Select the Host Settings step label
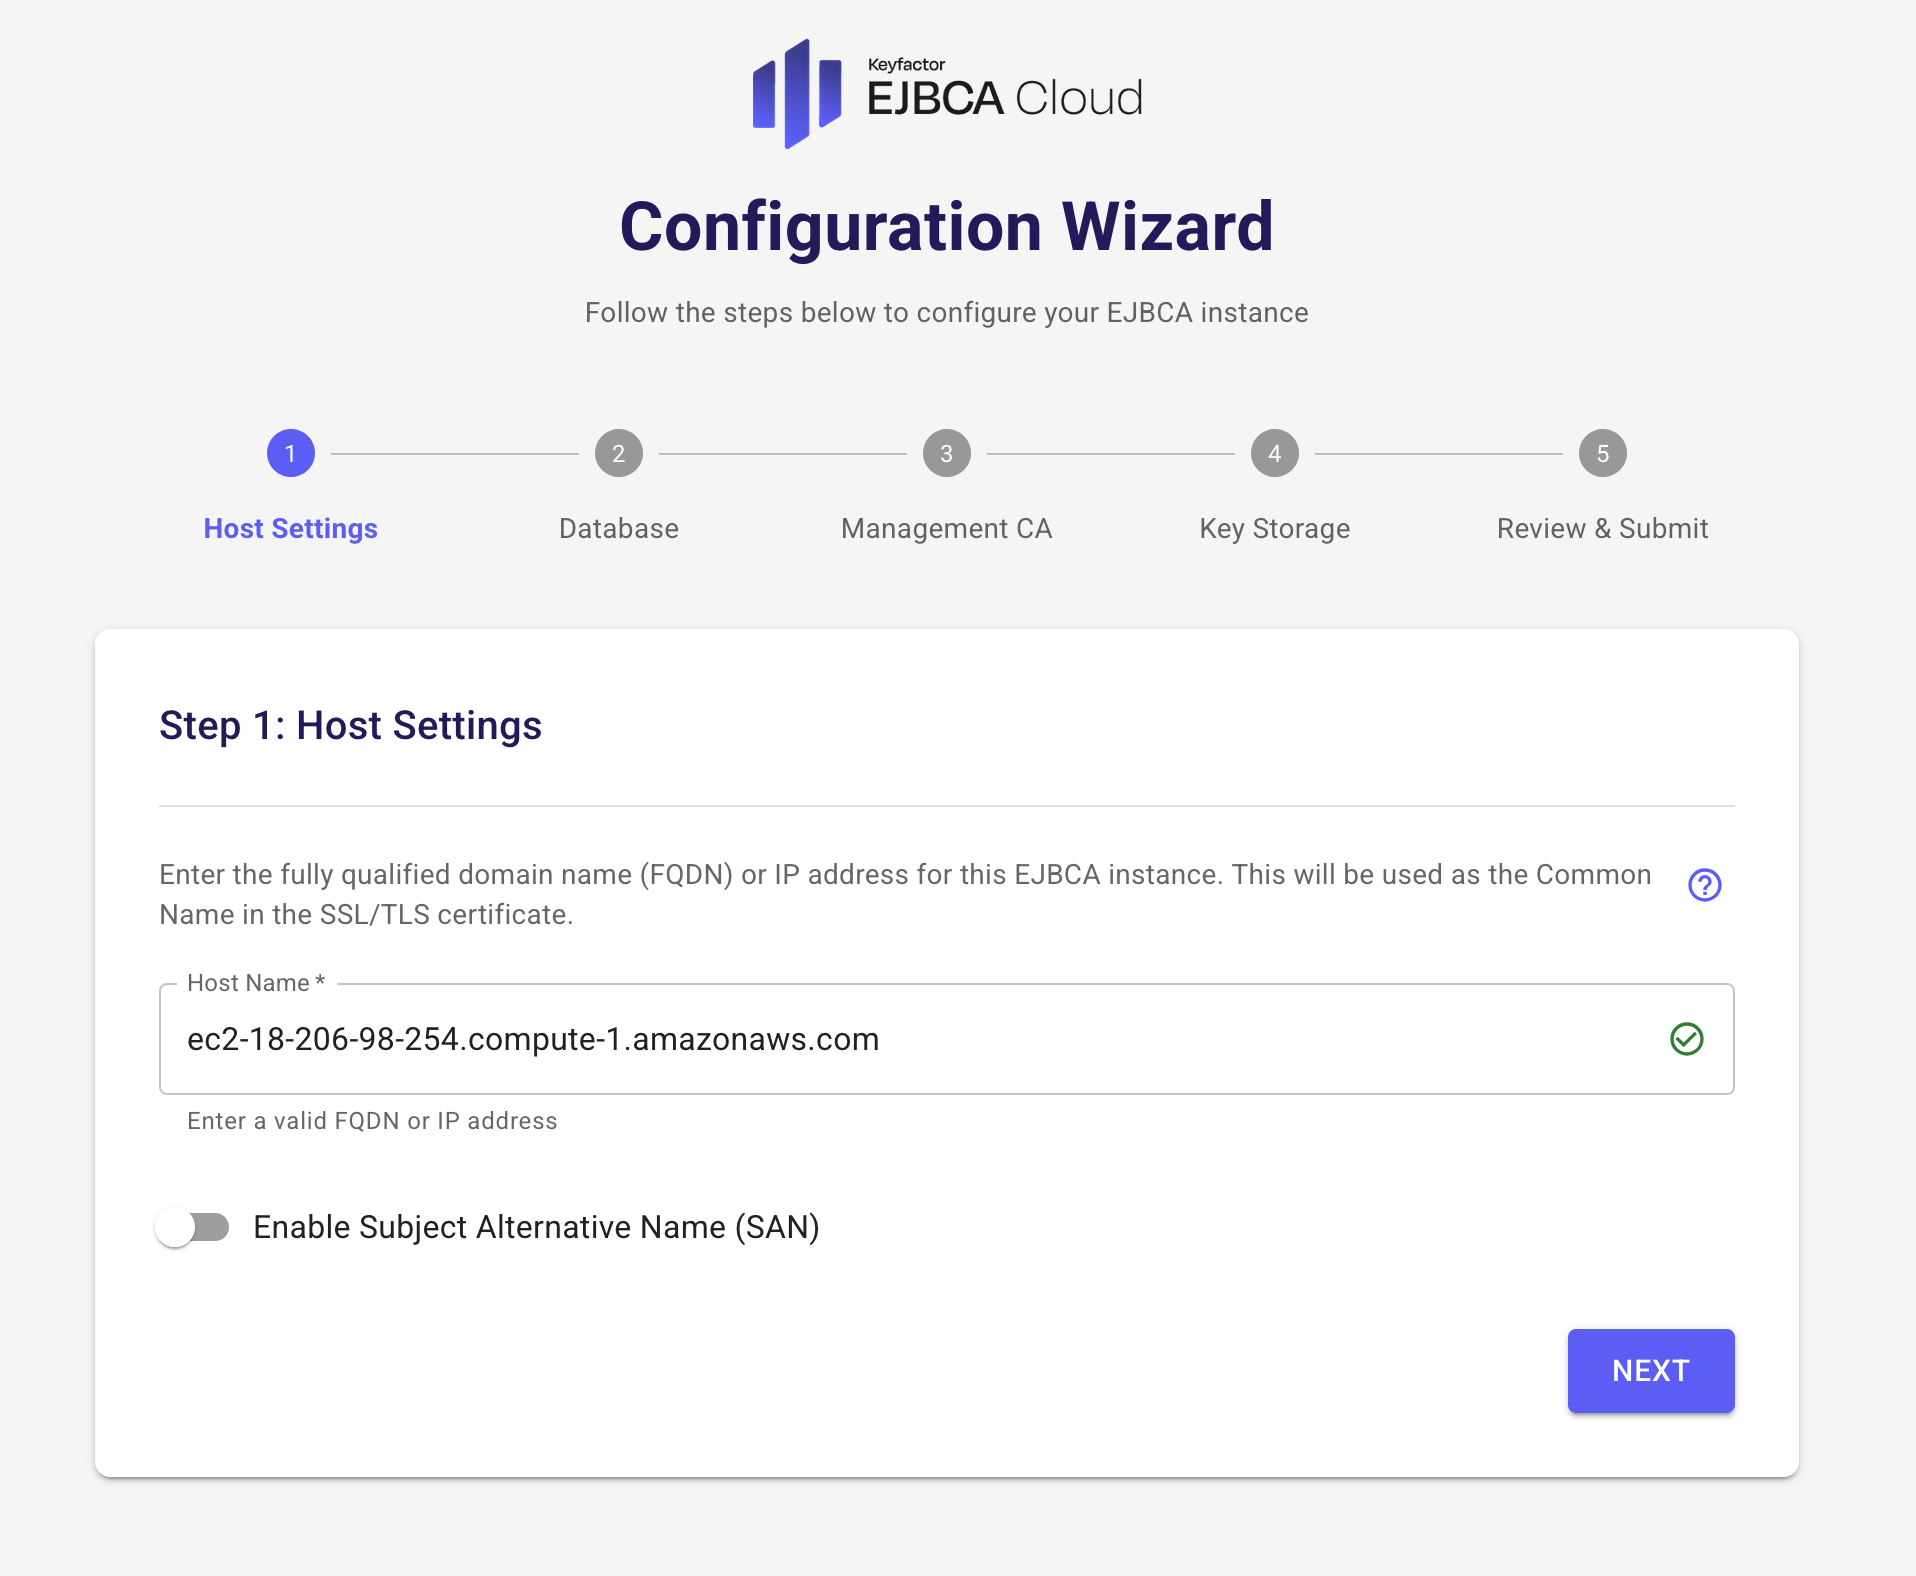 [291, 528]
